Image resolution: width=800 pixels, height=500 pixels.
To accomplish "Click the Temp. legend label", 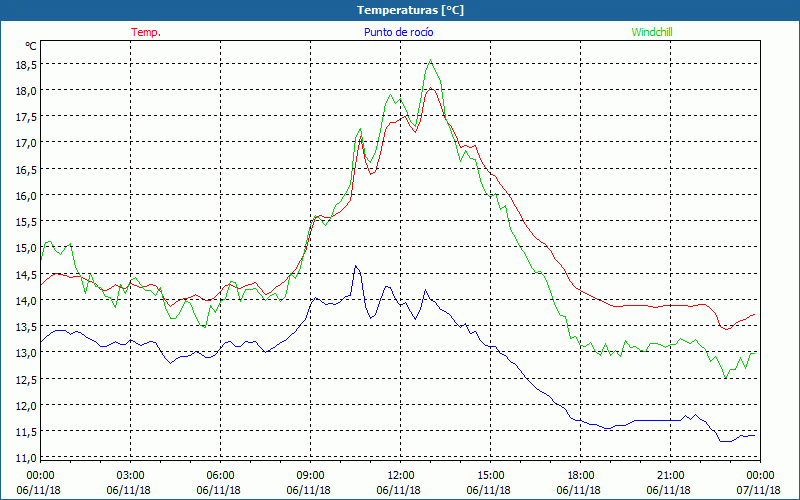I will point(146,32).
